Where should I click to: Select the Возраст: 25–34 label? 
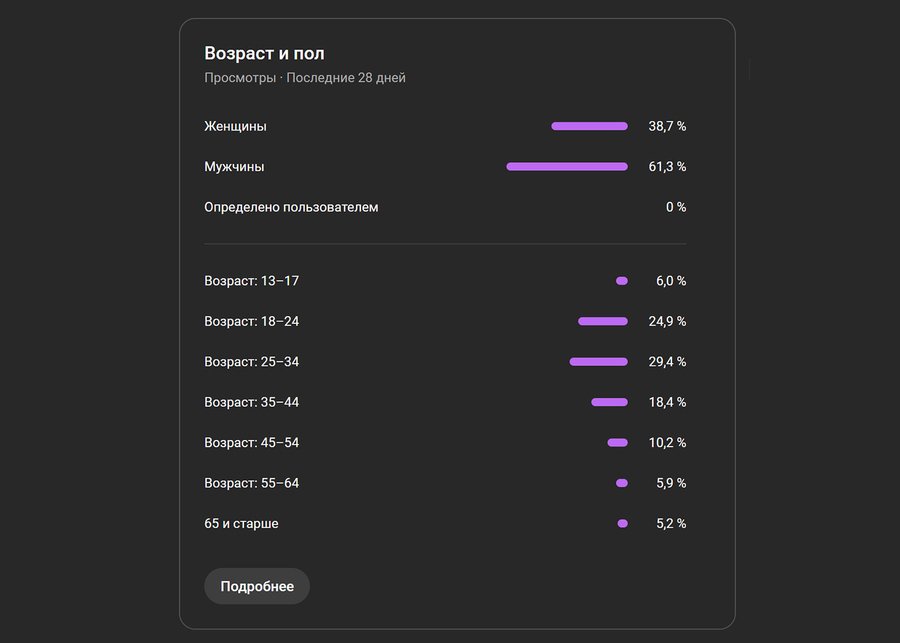[251, 362]
